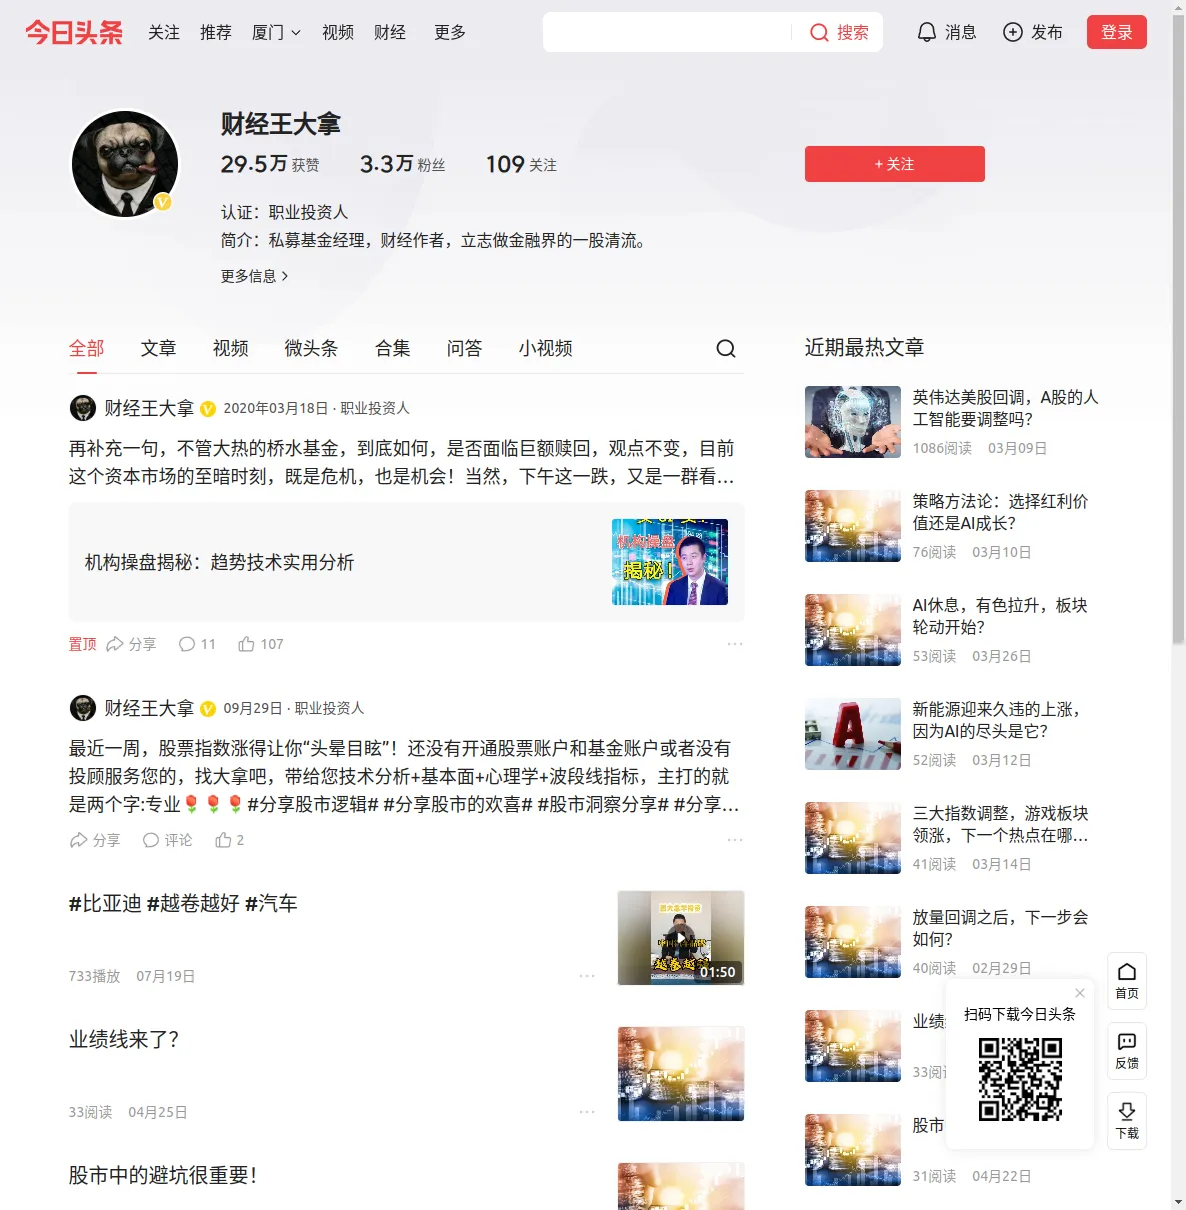1186x1210 pixels.
Task: Open hot article 新能源迎来久违的上涨
Action: pos(998,720)
